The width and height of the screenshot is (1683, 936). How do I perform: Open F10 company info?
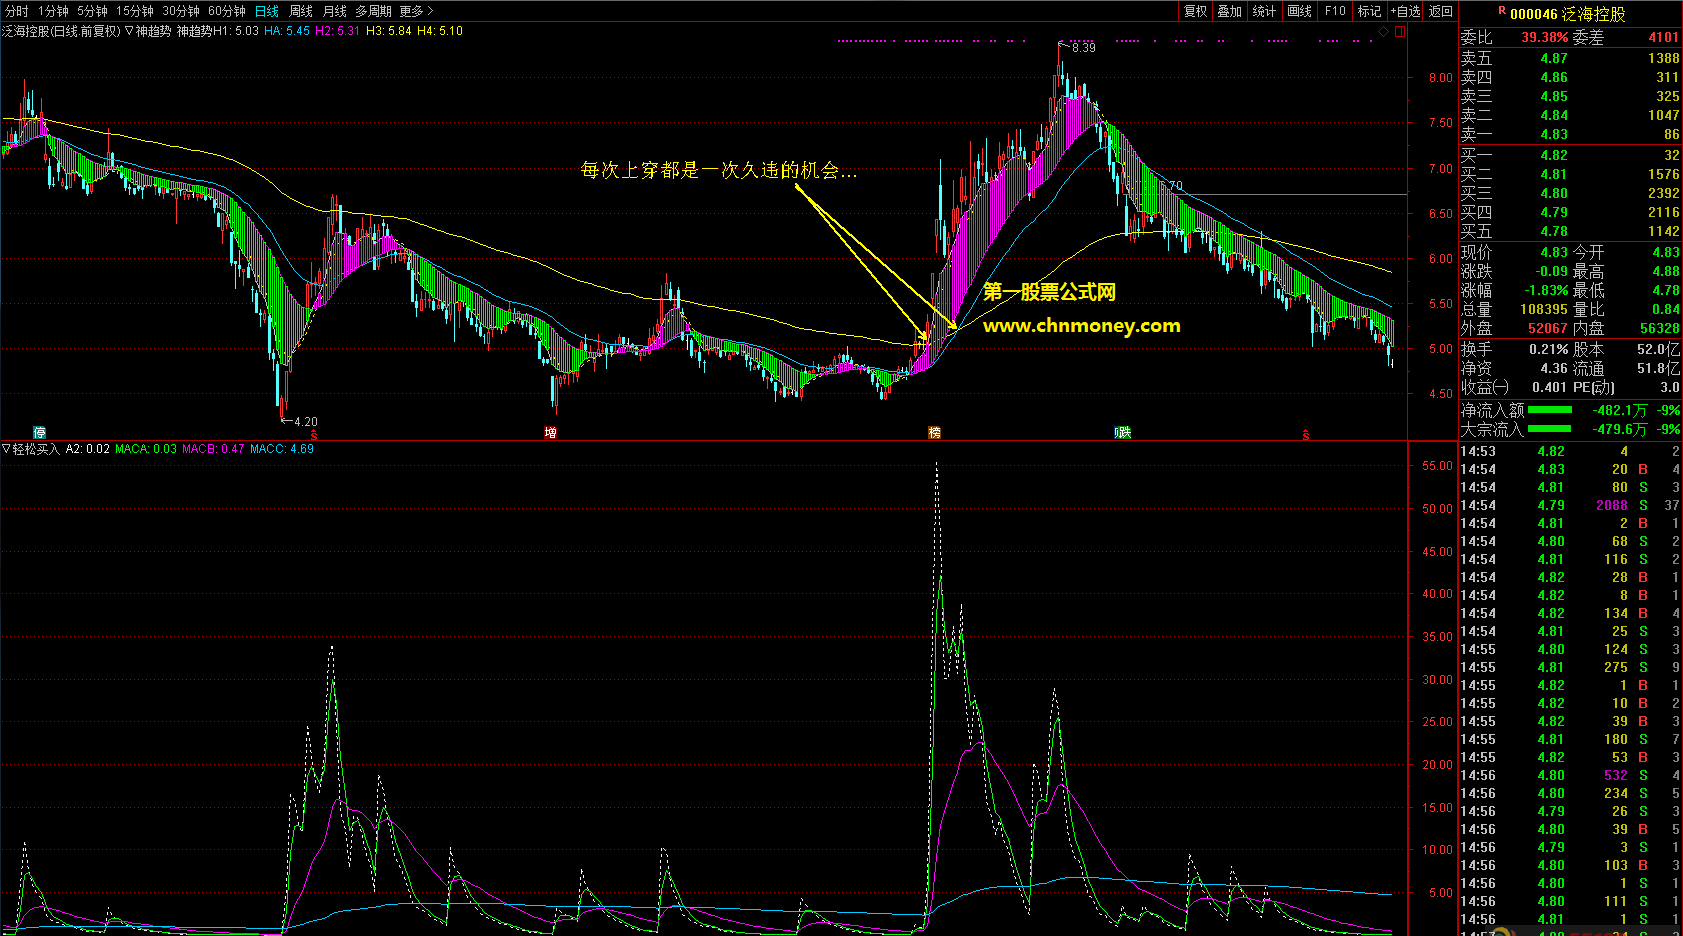1335,11
